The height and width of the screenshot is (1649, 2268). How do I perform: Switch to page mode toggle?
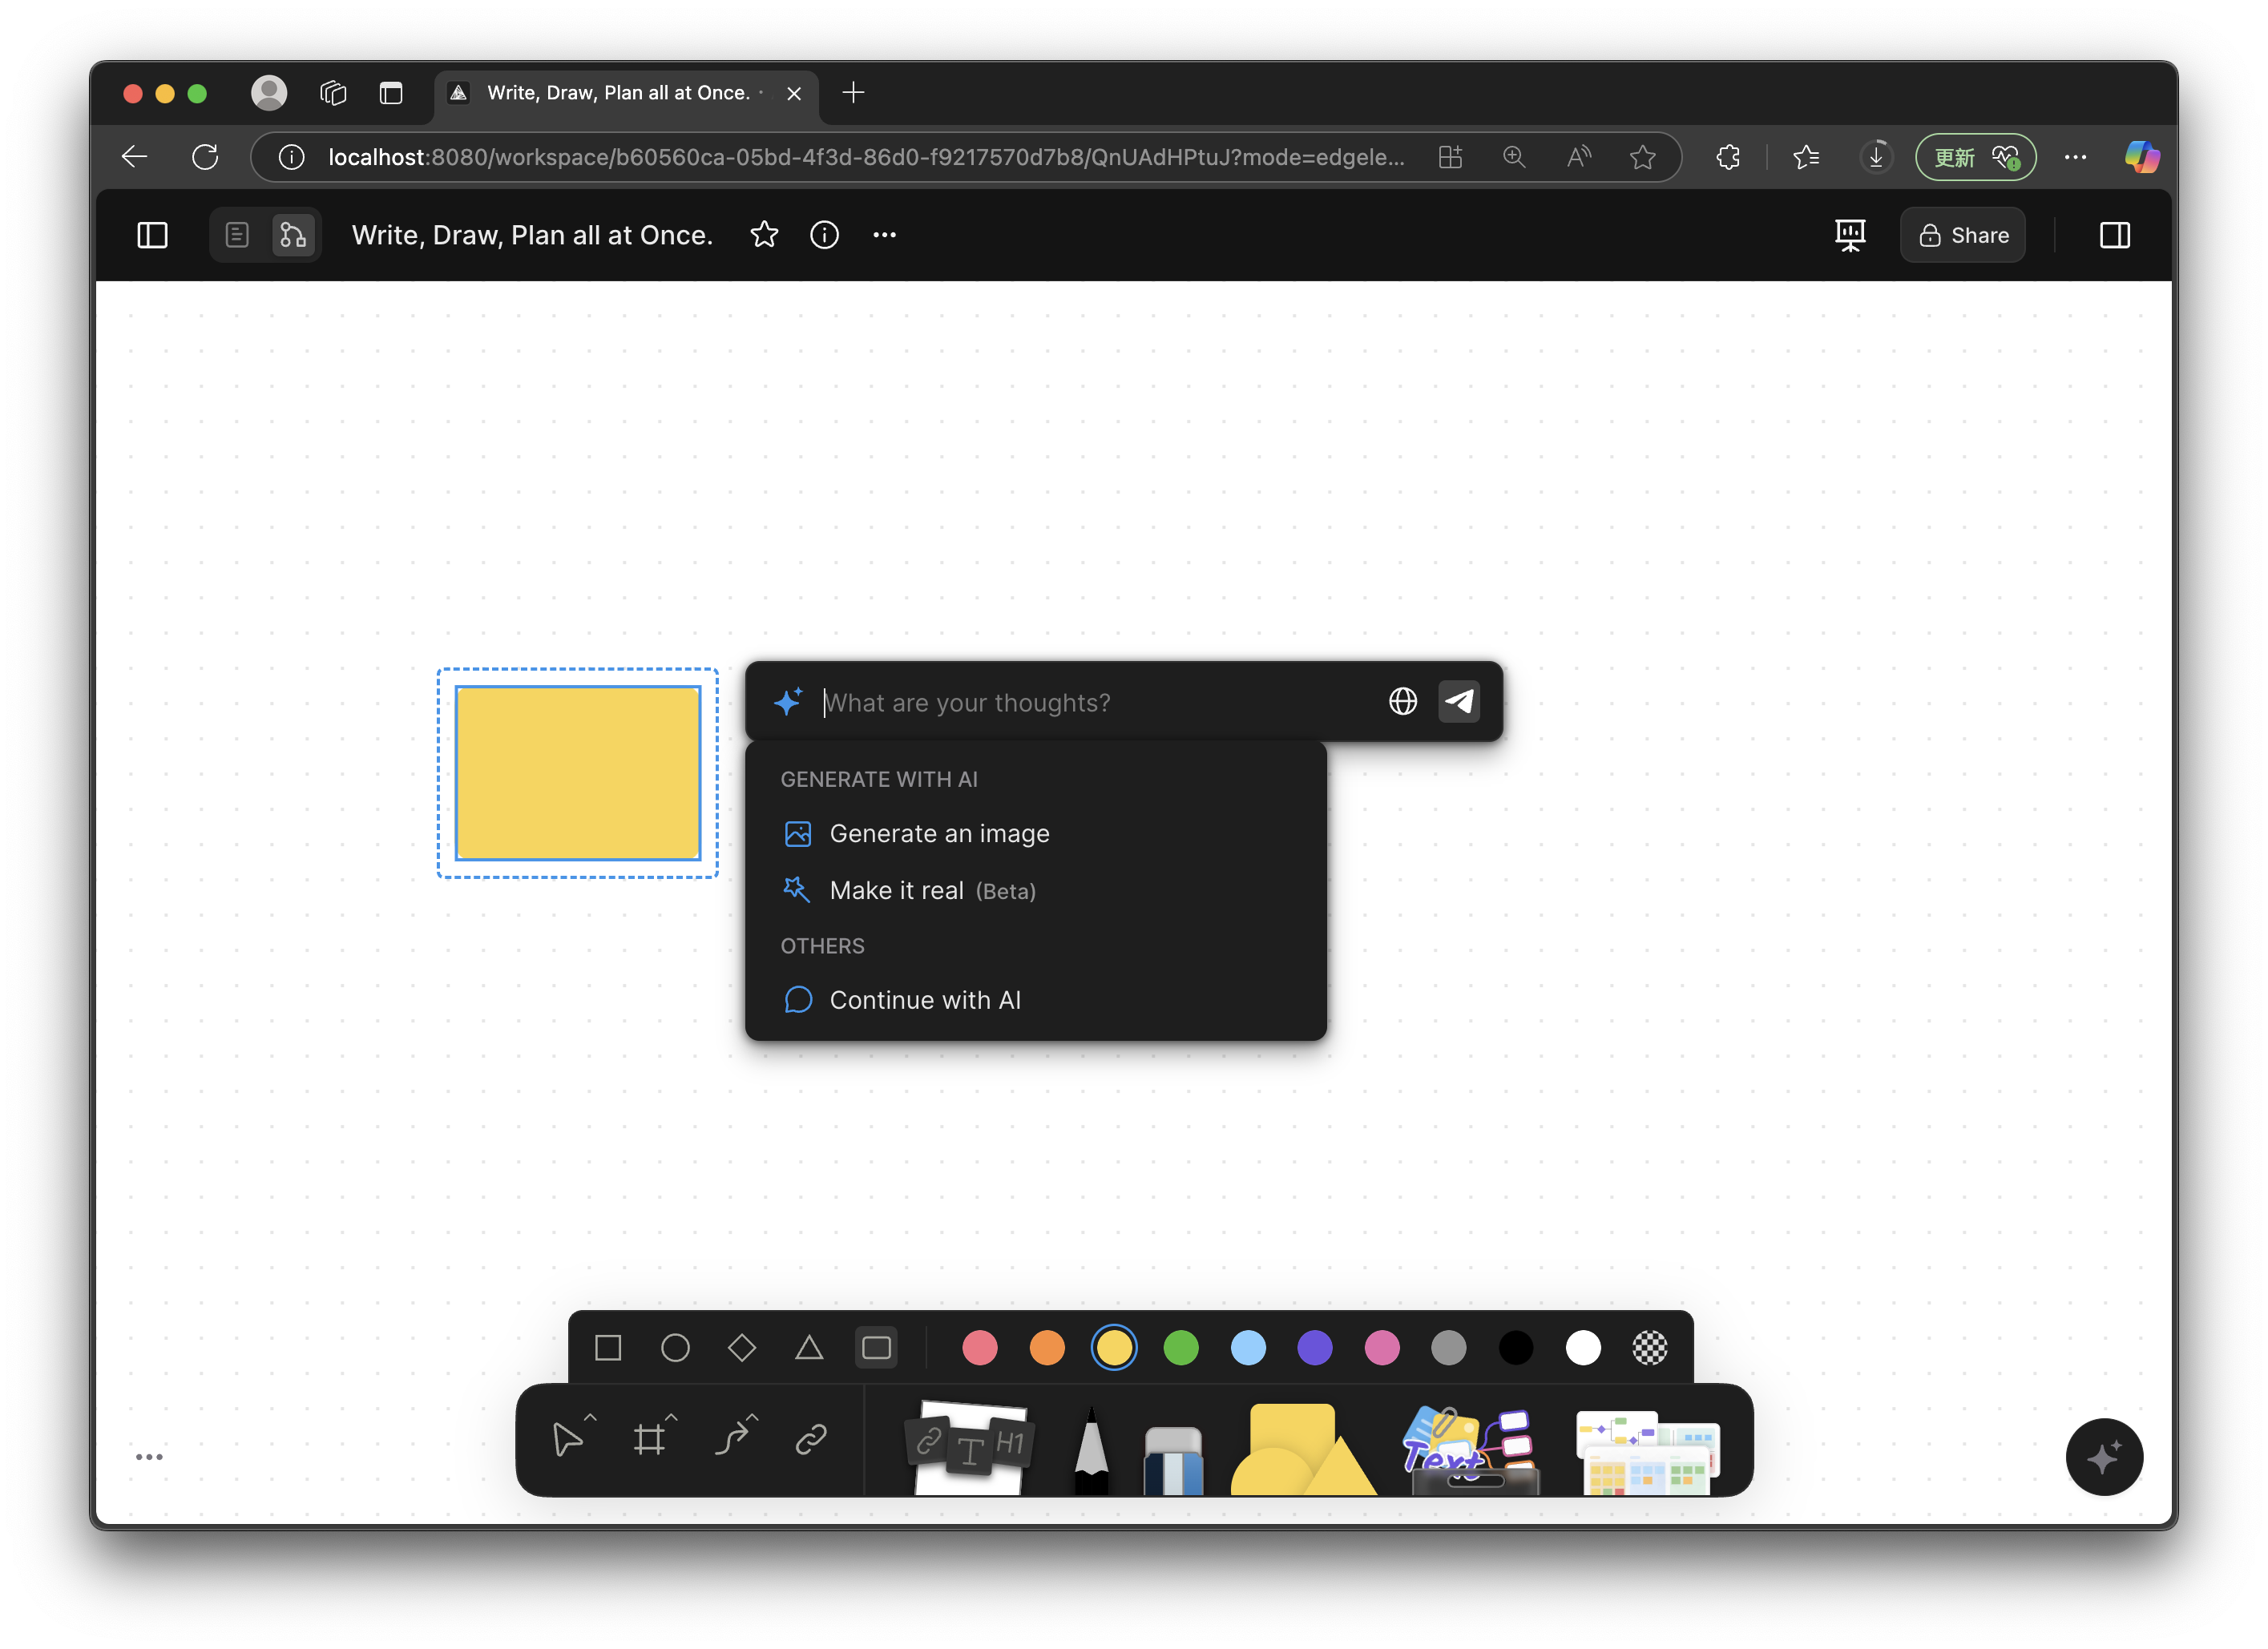tap(237, 235)
